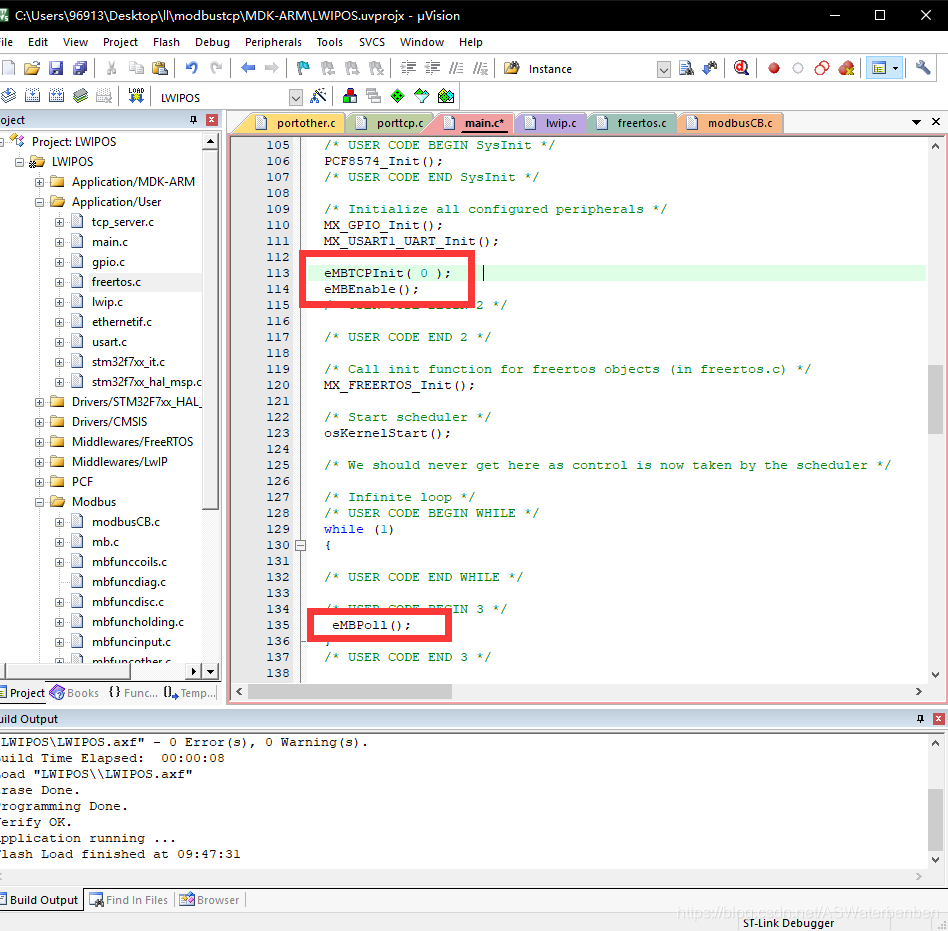Open the Pack Installer icon
This screenshot has width=948, height=931.
coord(446,96)
